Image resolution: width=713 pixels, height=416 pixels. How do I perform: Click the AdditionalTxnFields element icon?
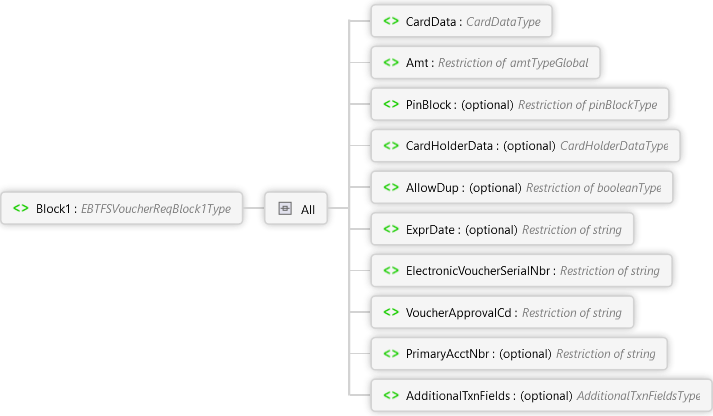pos(390,395)
